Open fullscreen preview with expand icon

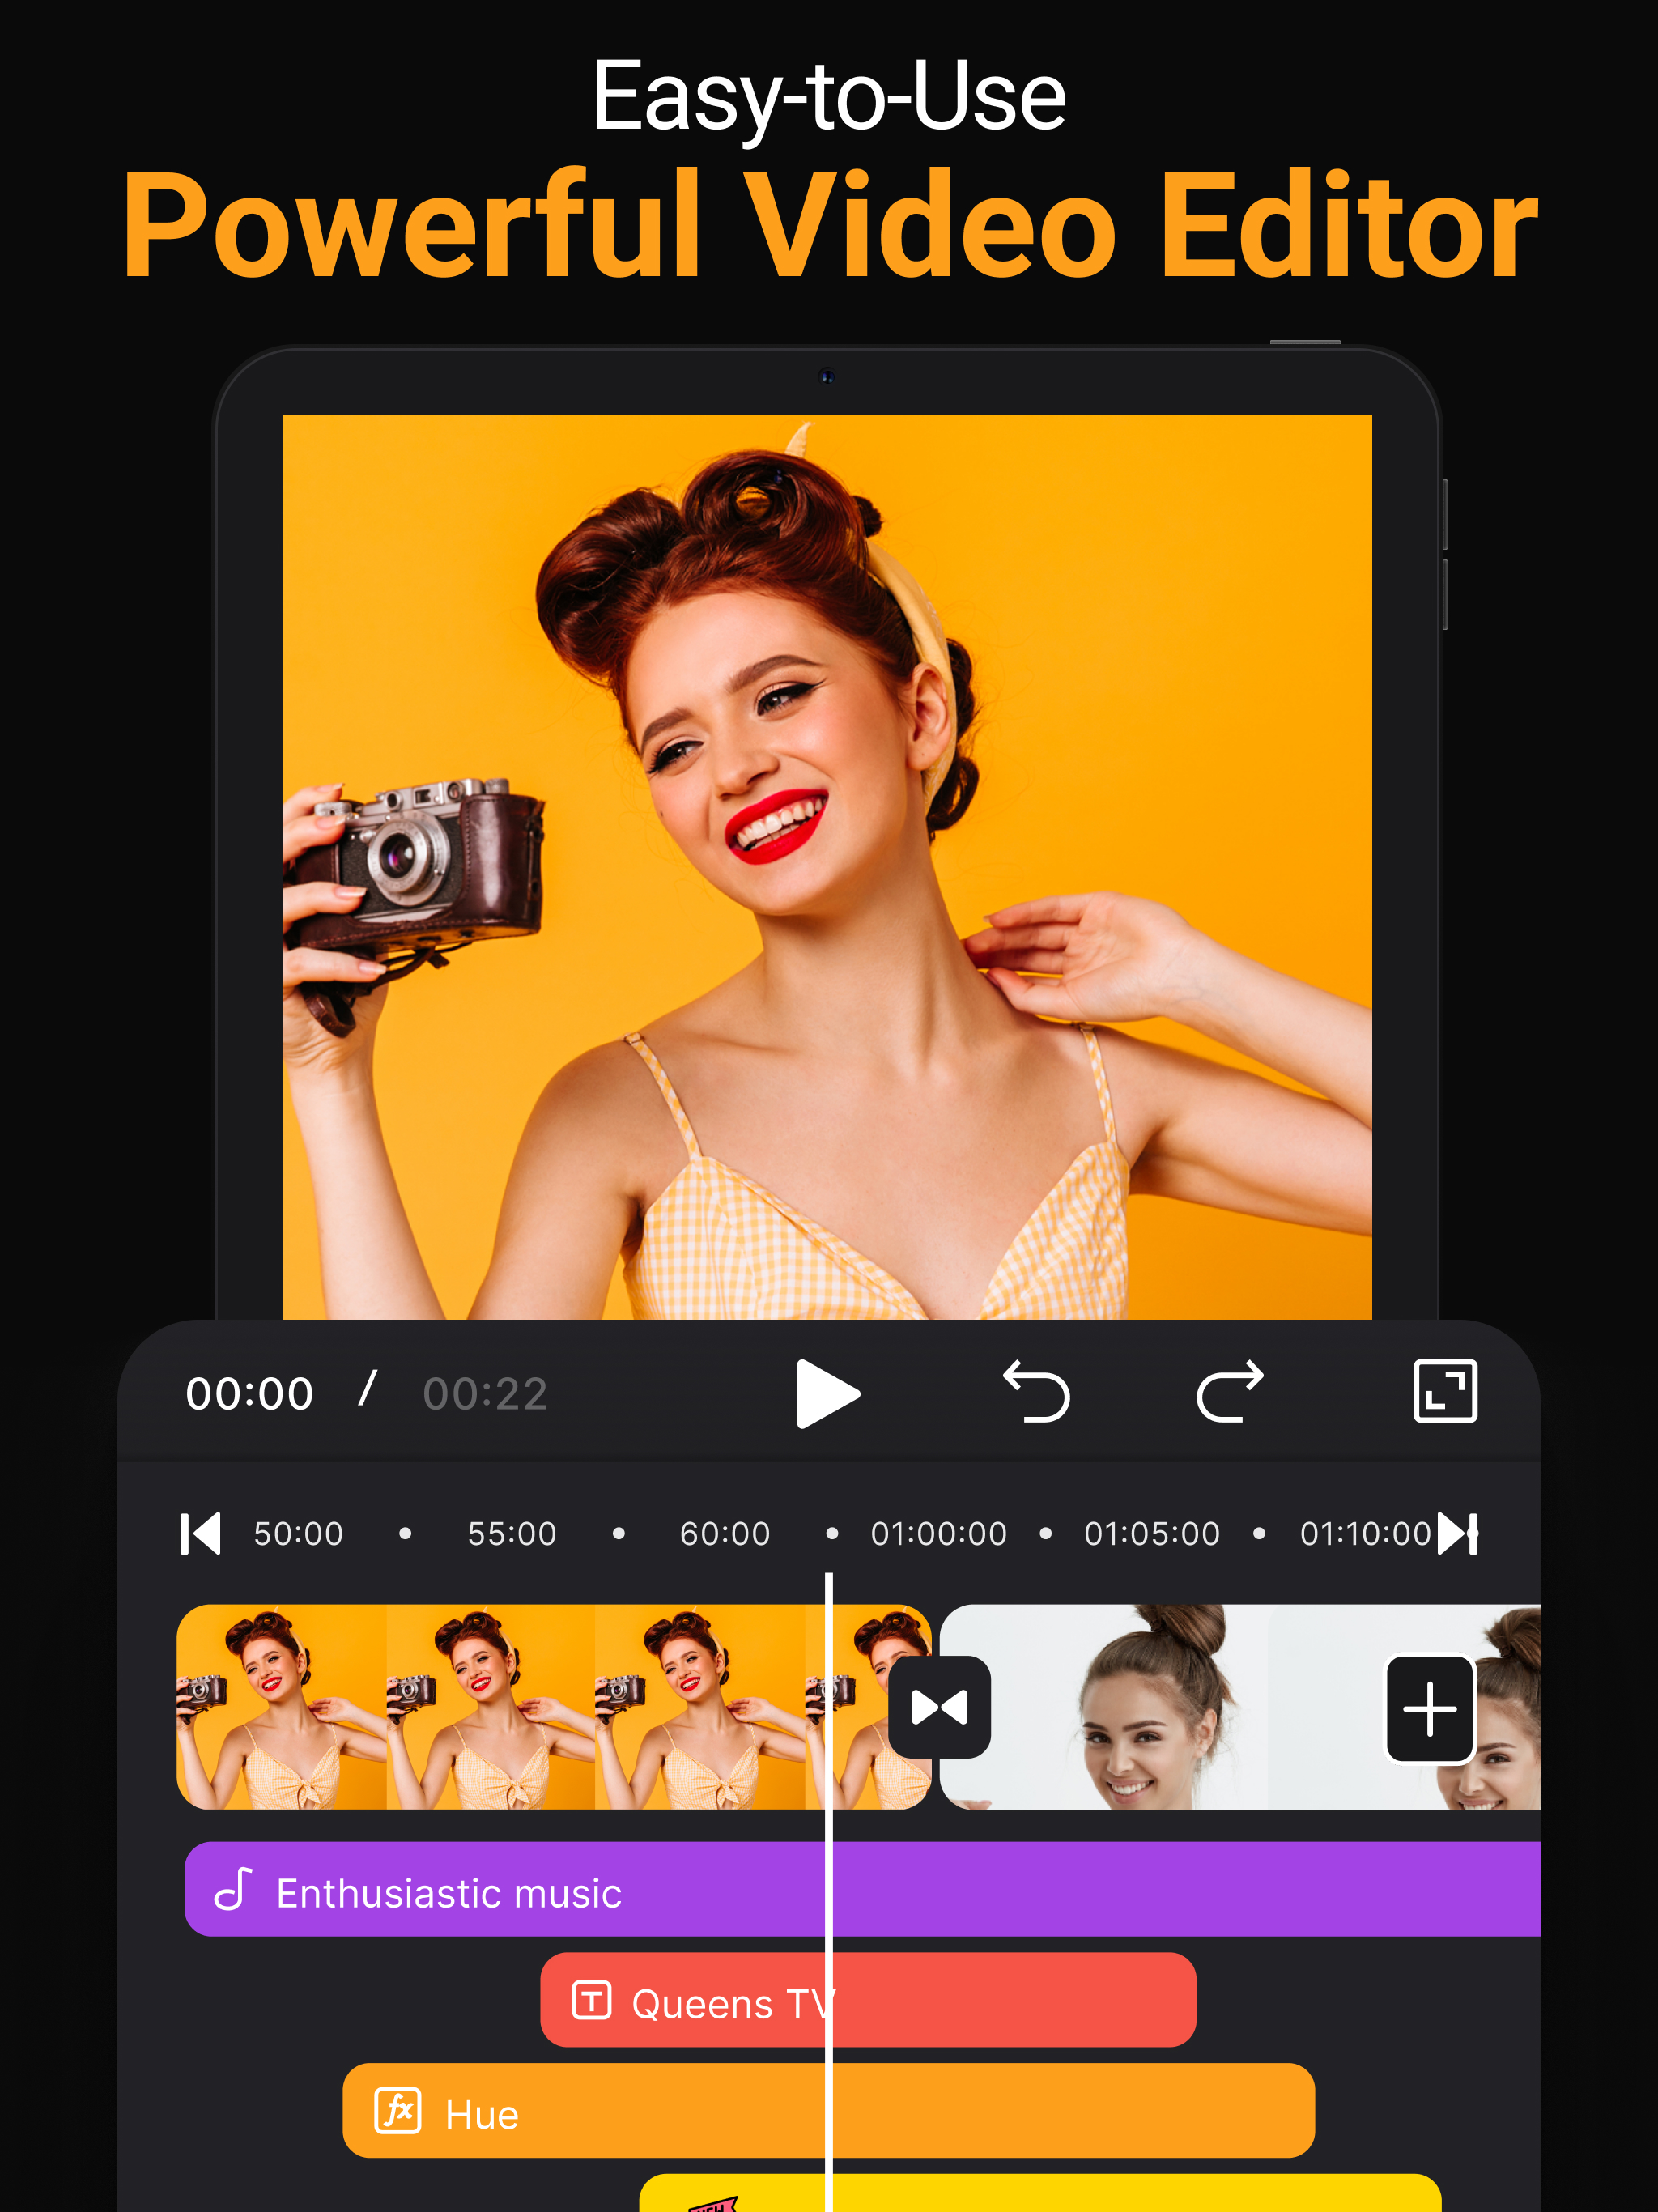(x=1445, y=1391)
